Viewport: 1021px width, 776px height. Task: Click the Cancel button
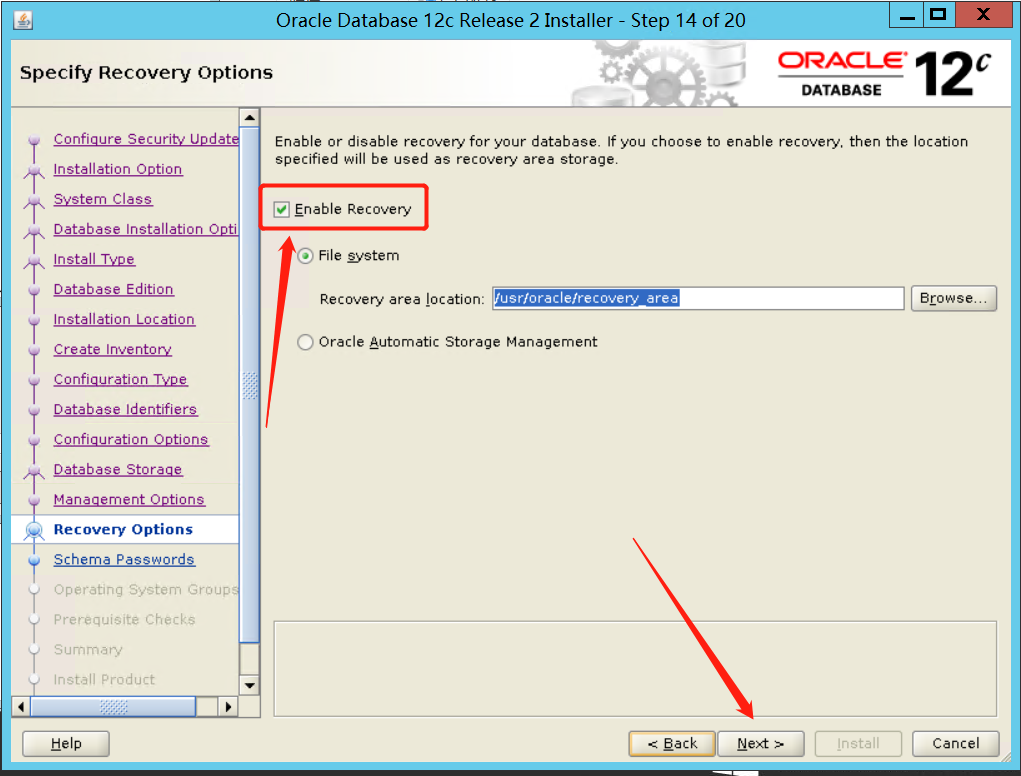point(955,743)
